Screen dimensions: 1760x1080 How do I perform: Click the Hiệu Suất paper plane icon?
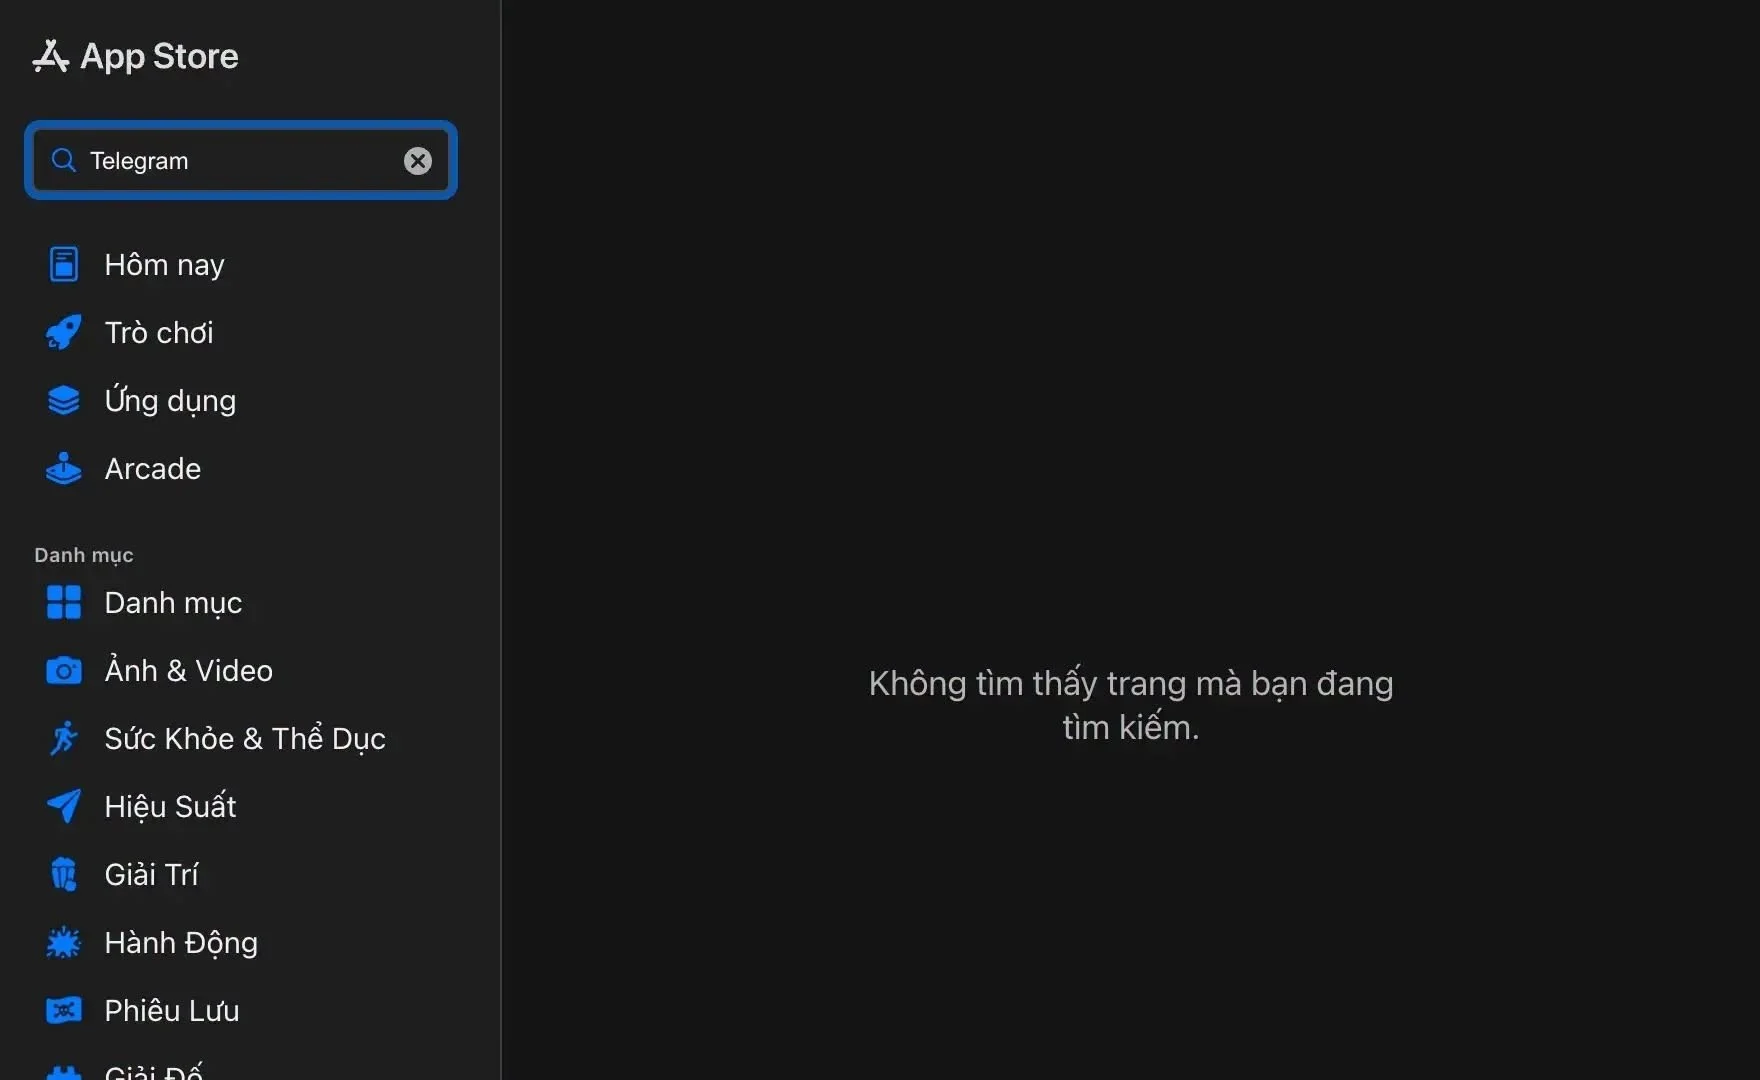click(x=64, y=806)
